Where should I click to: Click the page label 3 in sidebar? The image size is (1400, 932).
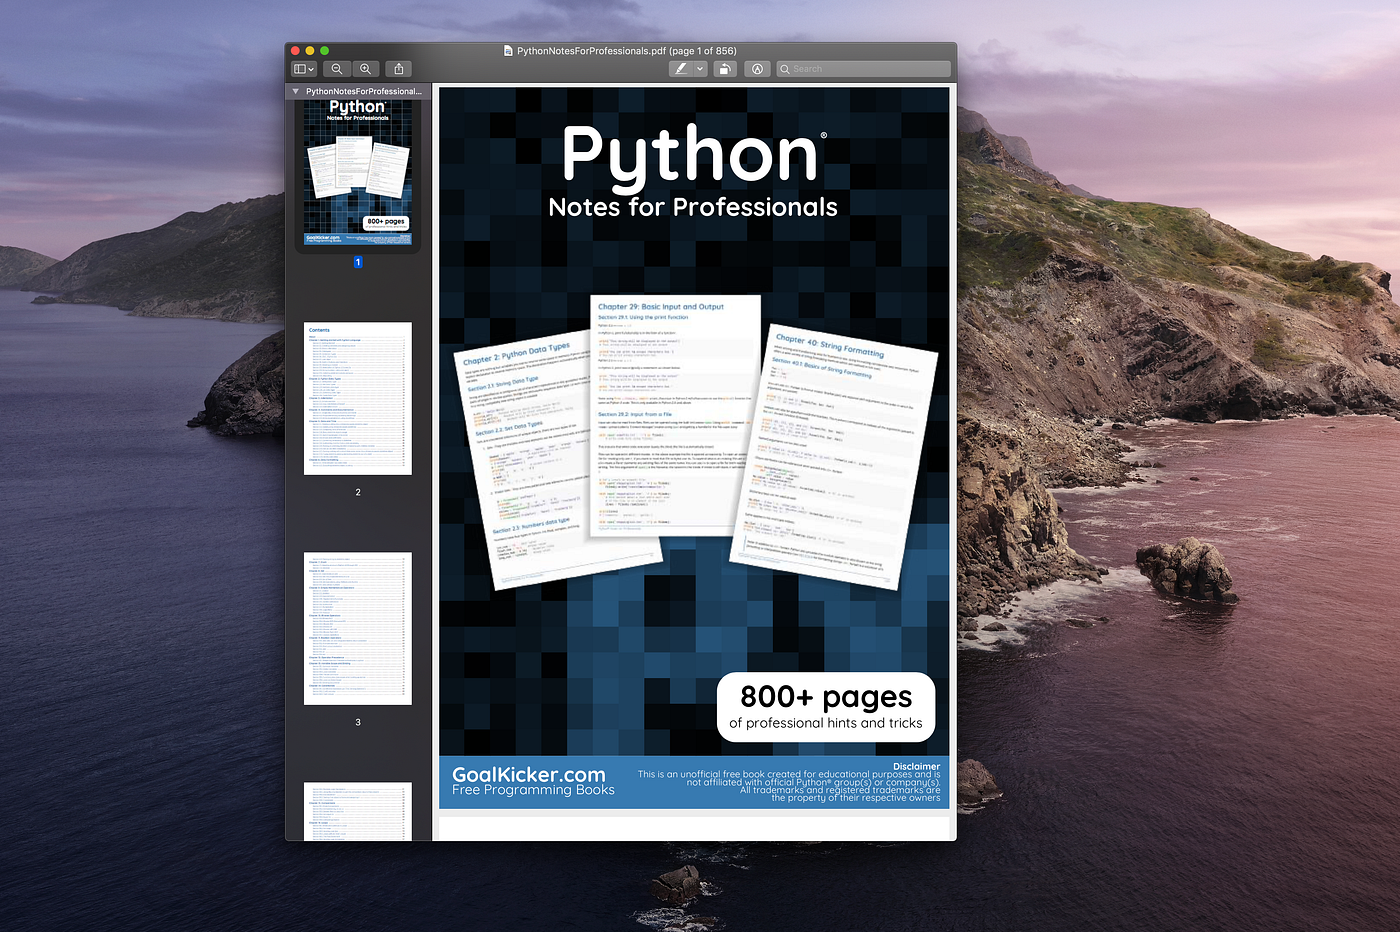[358, 722]
